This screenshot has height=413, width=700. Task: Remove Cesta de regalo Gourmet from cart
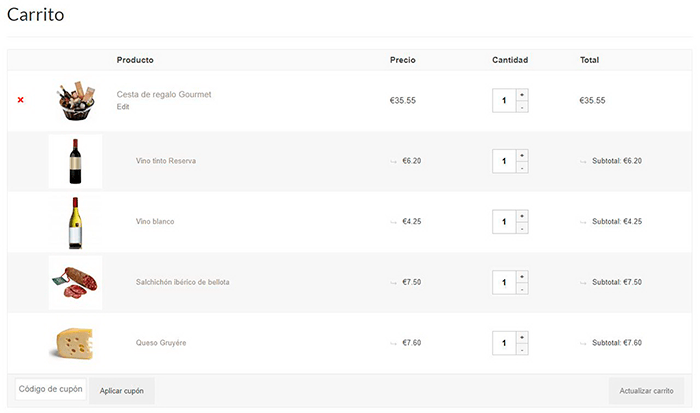point(20,100)
